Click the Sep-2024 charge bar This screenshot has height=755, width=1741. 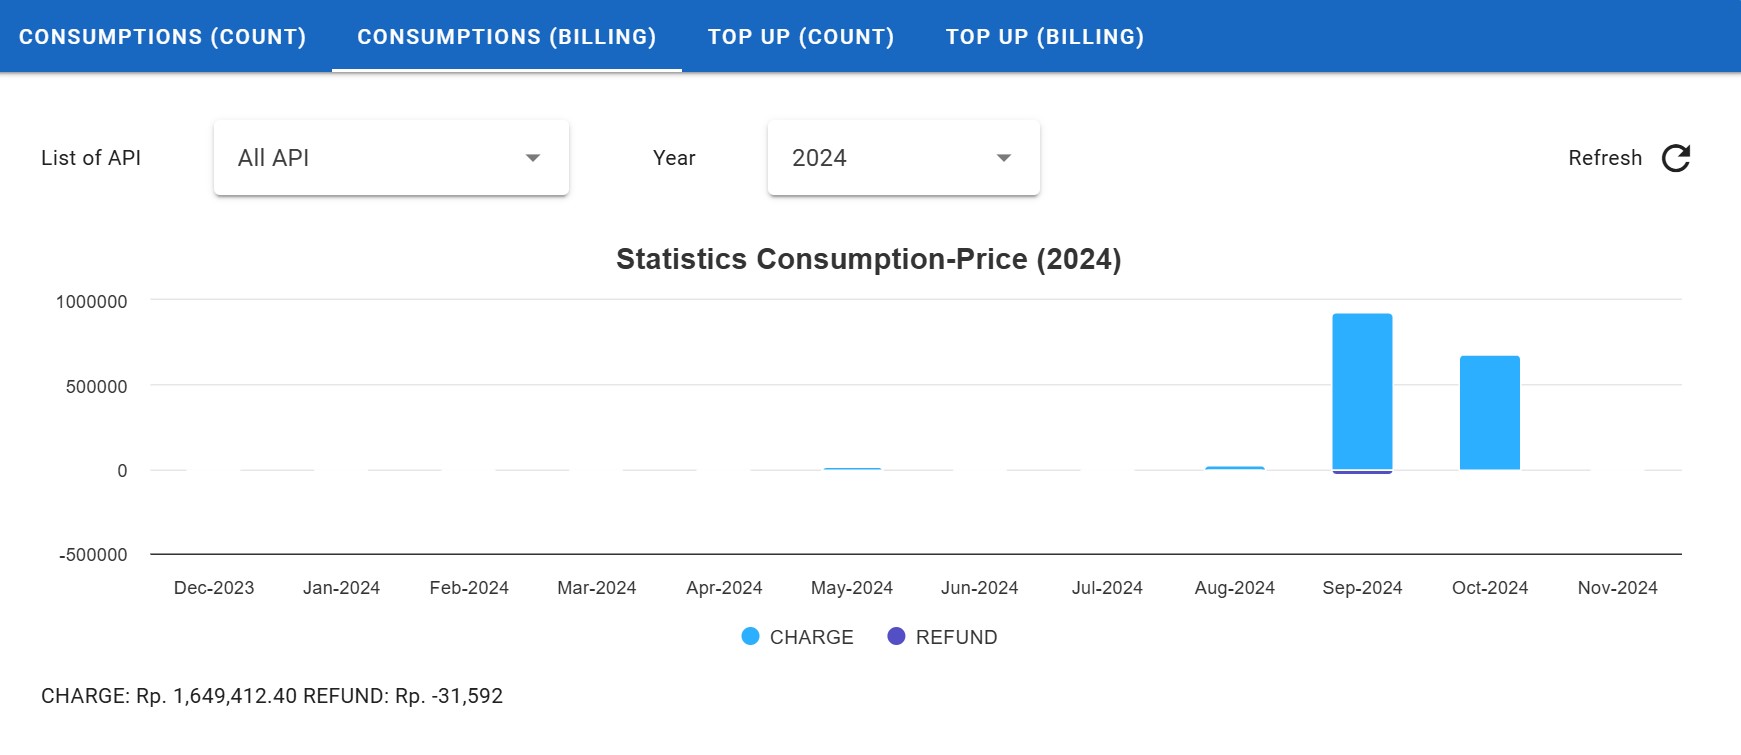(1362, 390)
